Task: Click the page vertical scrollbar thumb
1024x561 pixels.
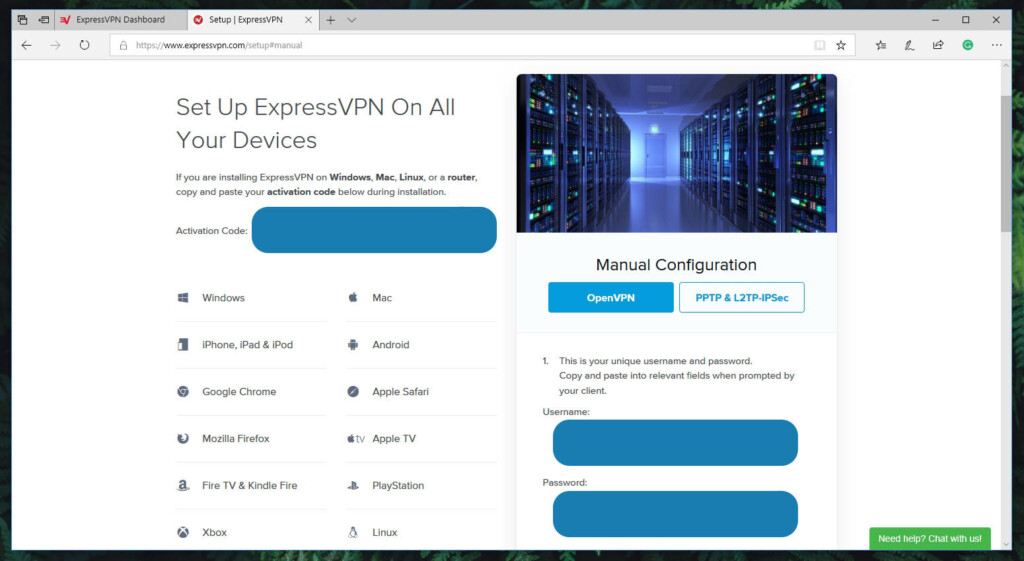Action: pos(1006,163)
